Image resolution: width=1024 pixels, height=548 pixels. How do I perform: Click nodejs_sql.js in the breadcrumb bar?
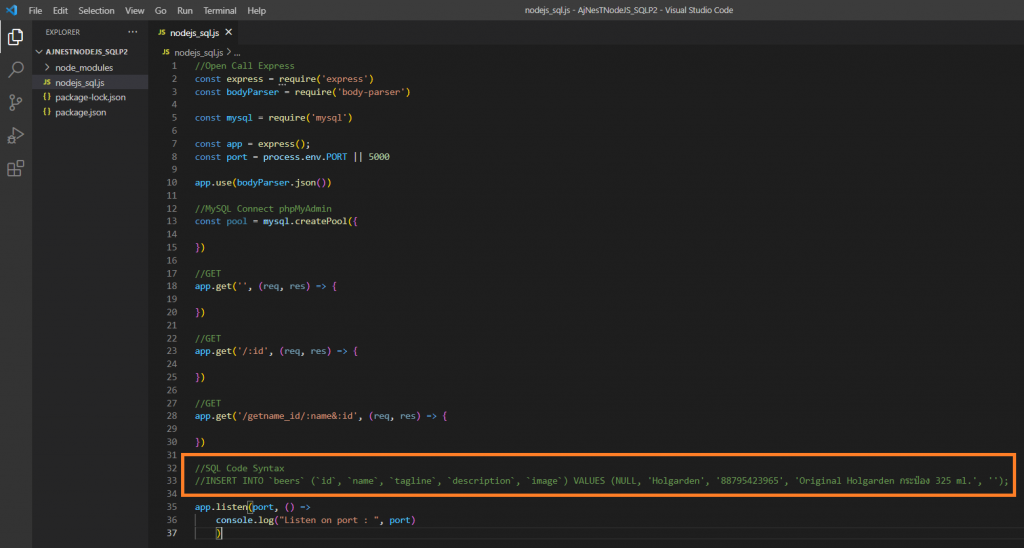[x=200, y=52]
